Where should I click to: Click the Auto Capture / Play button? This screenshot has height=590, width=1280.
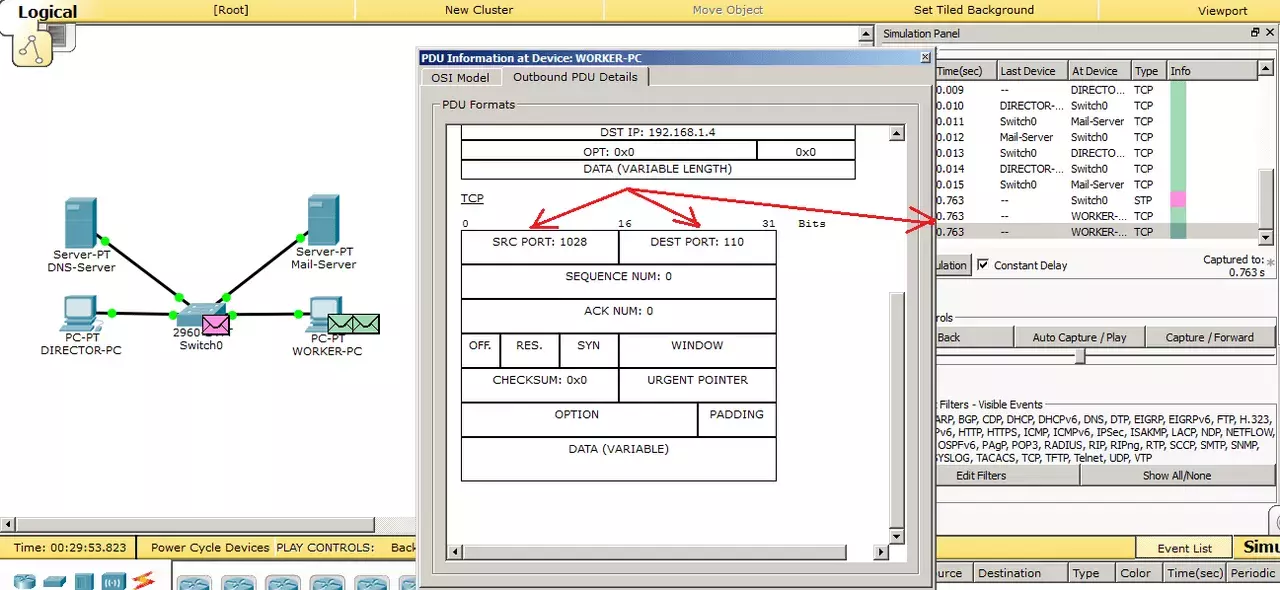[x=1080, y=337]
